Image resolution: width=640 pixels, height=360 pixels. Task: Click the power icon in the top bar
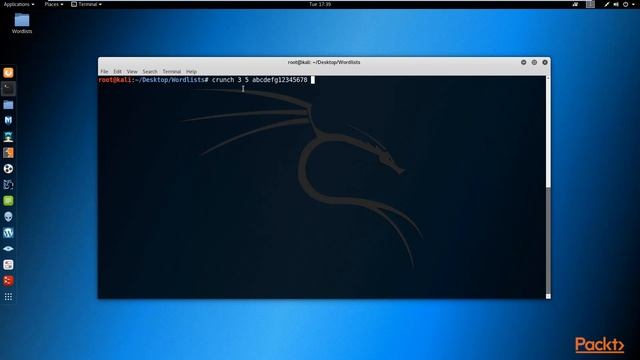coord(625,4)
